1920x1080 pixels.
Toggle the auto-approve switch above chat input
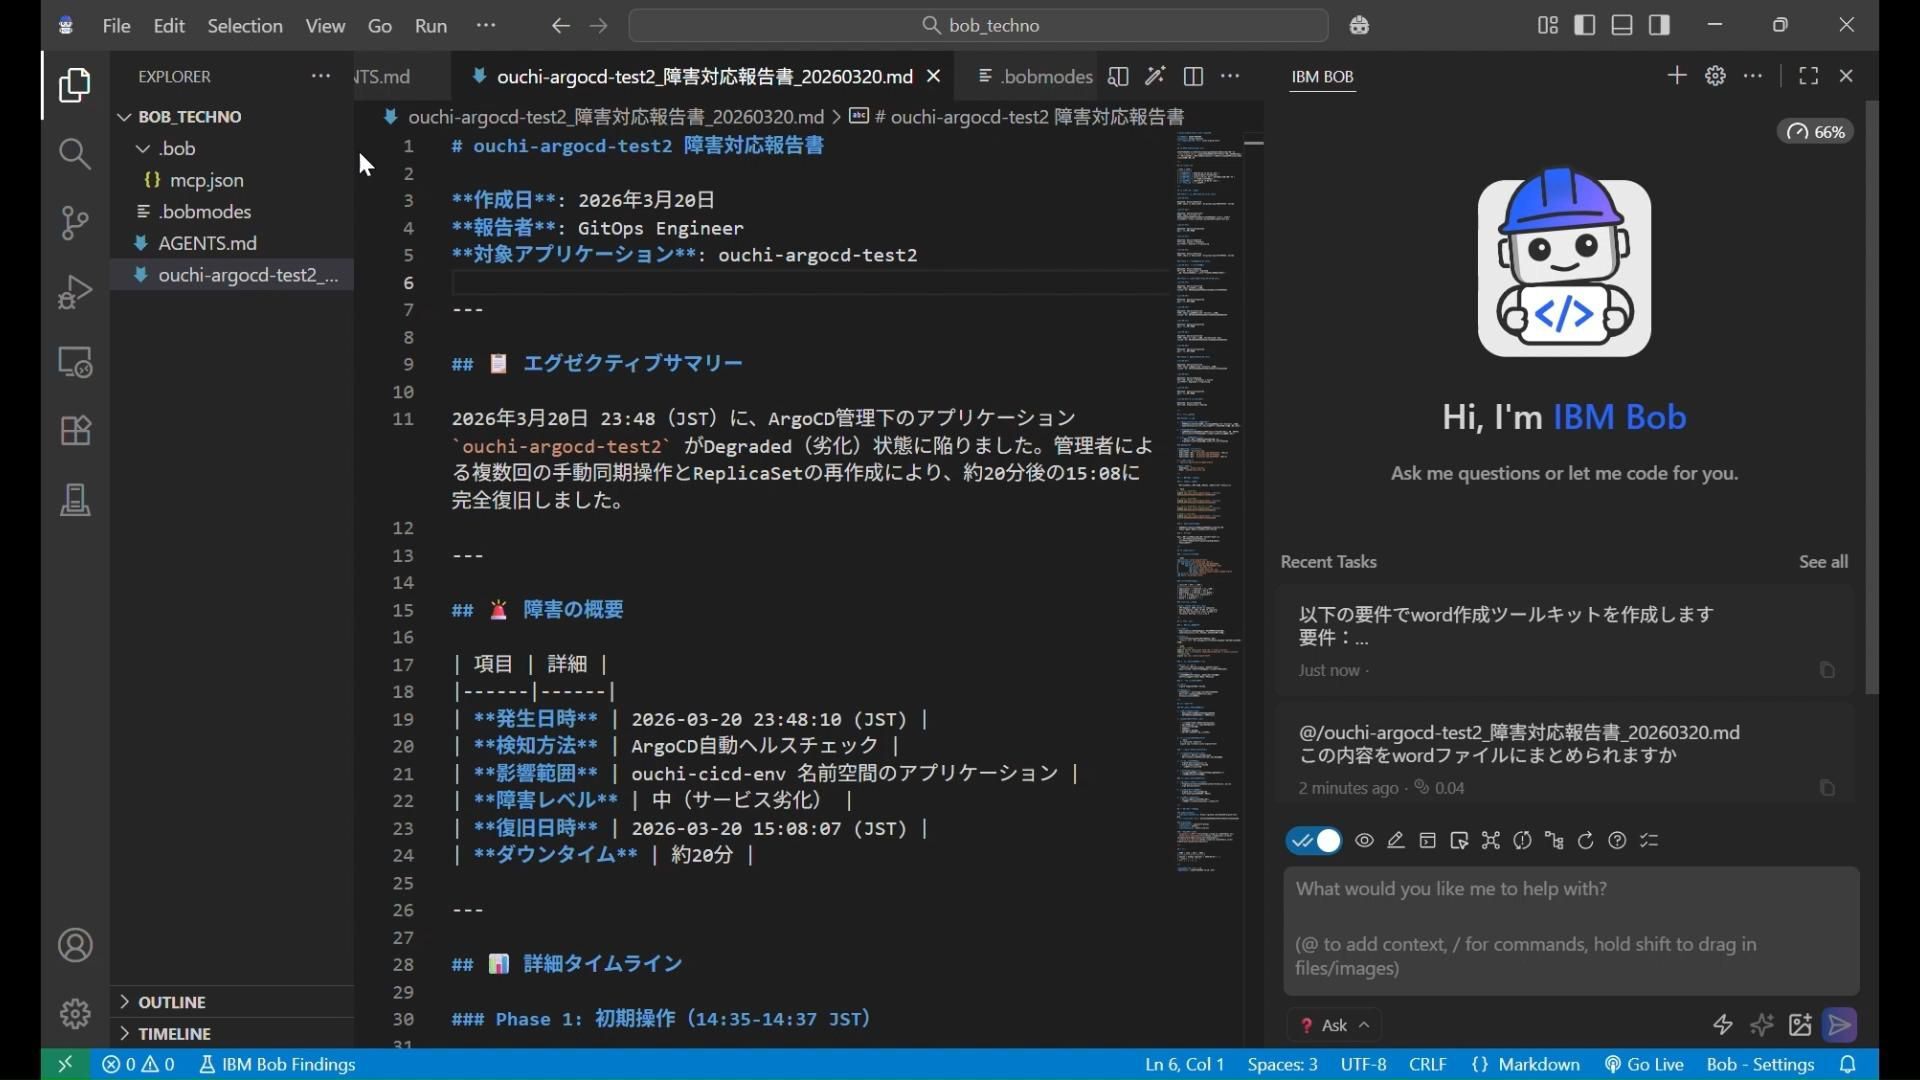click(x=1314, y=841)
